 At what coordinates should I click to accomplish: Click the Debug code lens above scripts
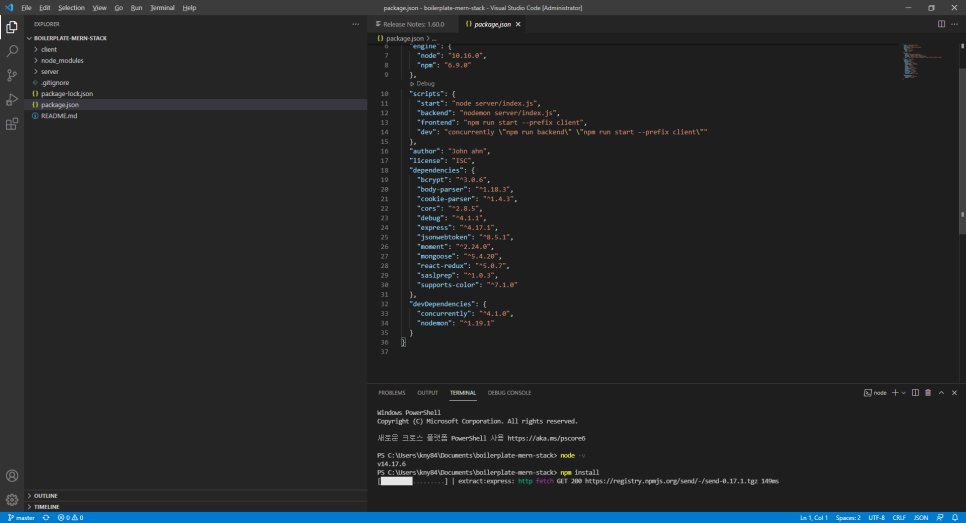point(423,84)
